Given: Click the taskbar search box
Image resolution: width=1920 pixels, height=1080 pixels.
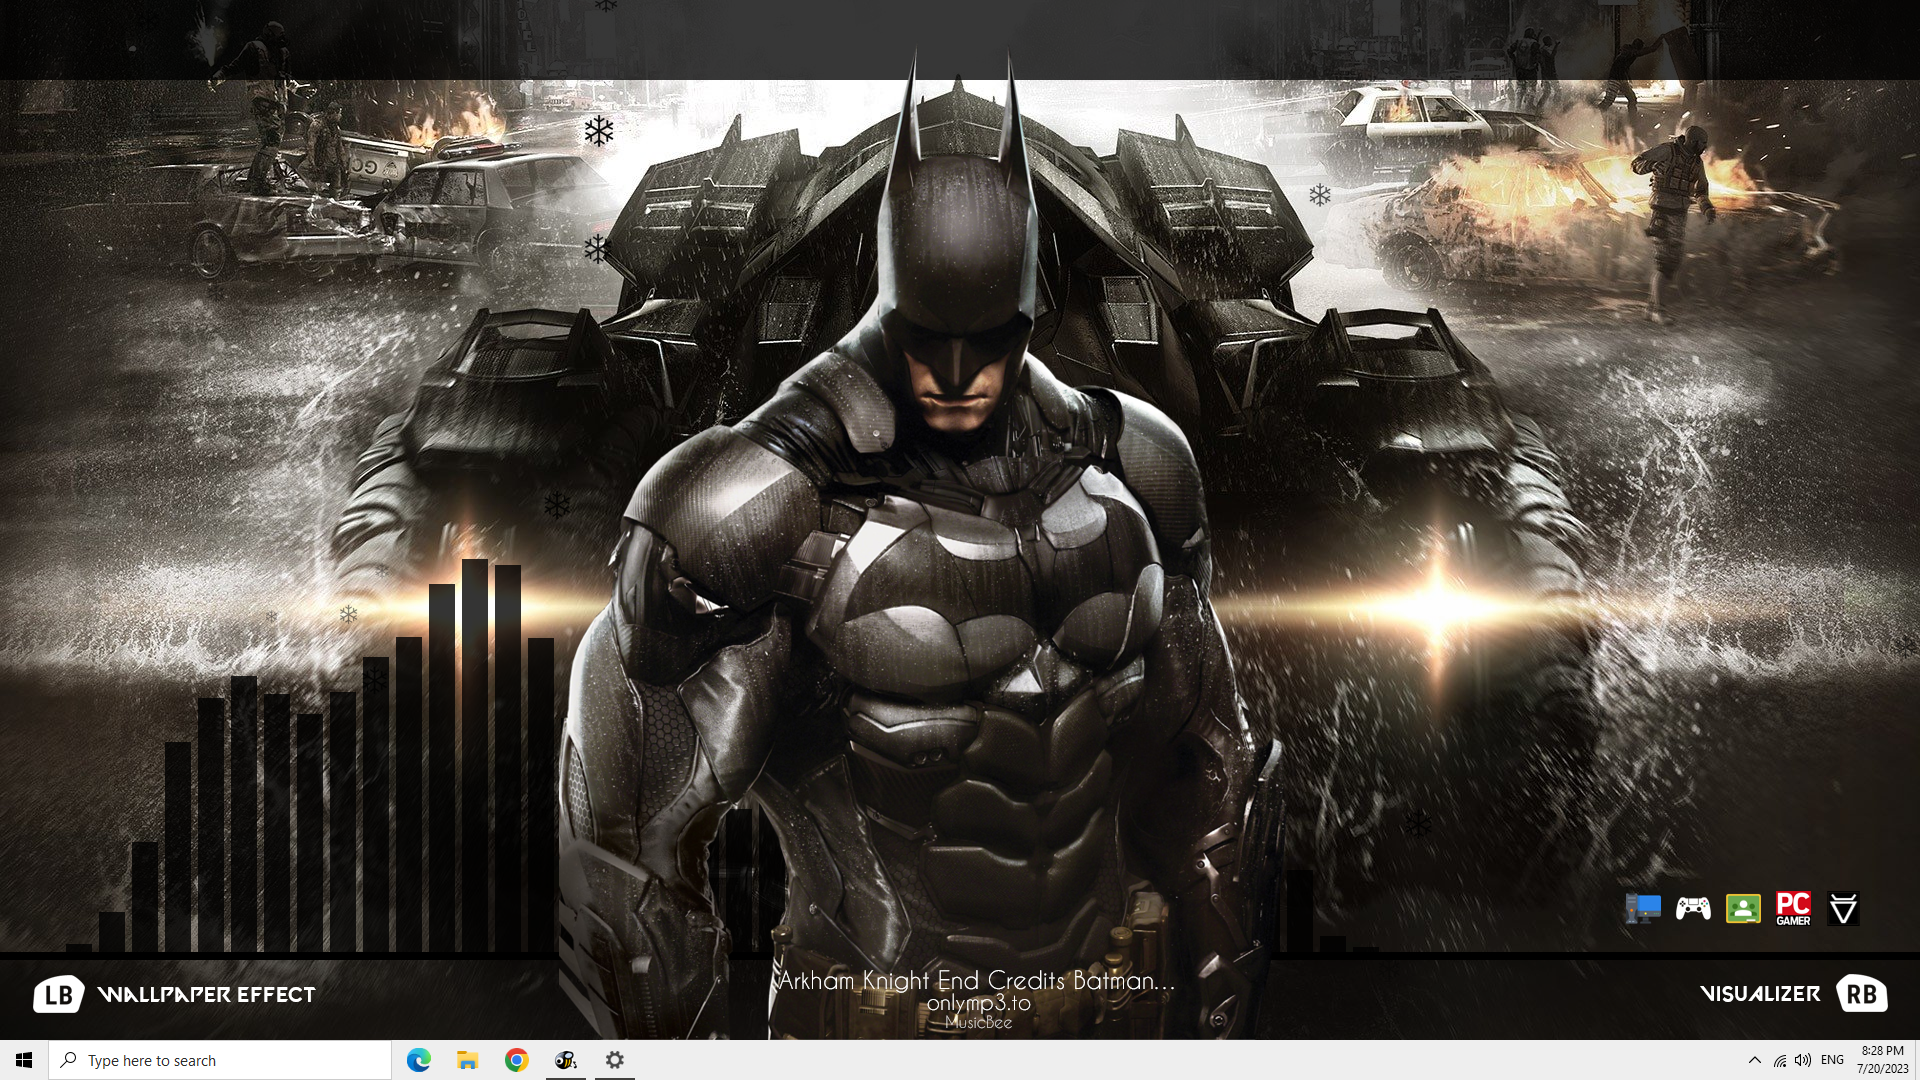Looking at the screenshot, I should point(220,1060).
